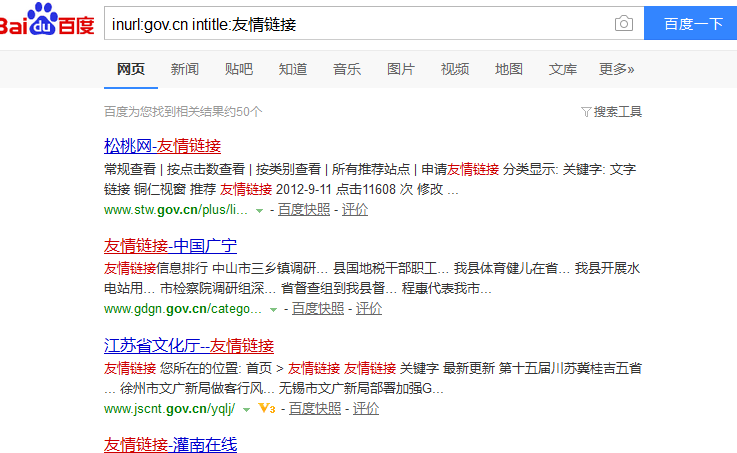Expand arrow beside www.gdgn.gov.cn URL
This screenshot has height=453, width=737.
tap(273, 310)
